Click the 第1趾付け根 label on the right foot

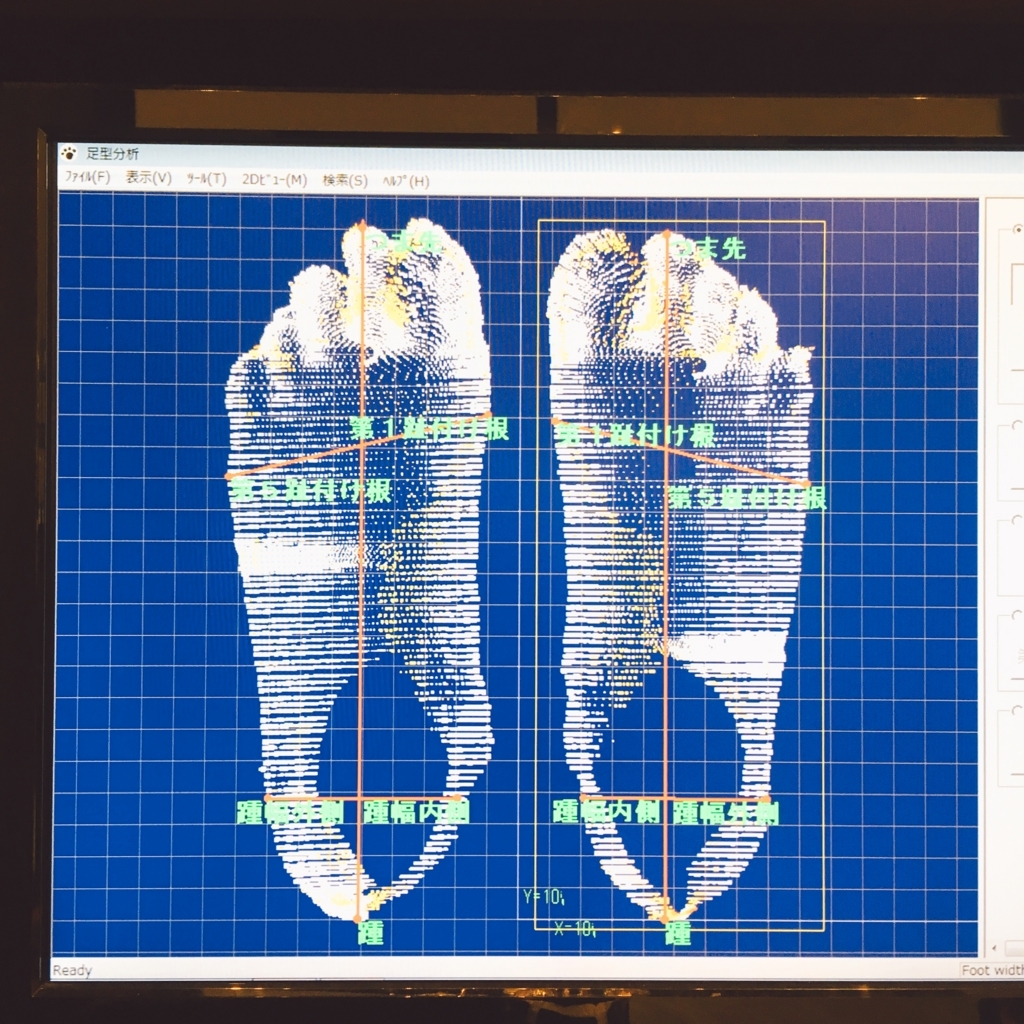coord(635,435)
